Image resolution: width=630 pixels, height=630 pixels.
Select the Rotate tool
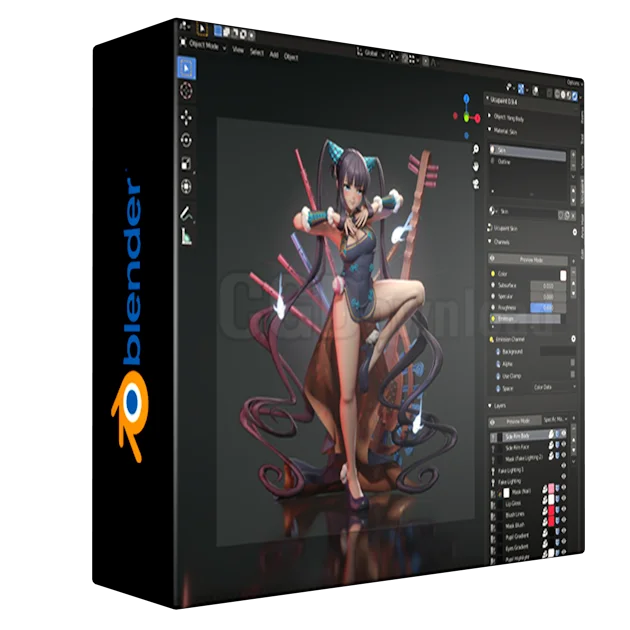[x=186, y=140]
